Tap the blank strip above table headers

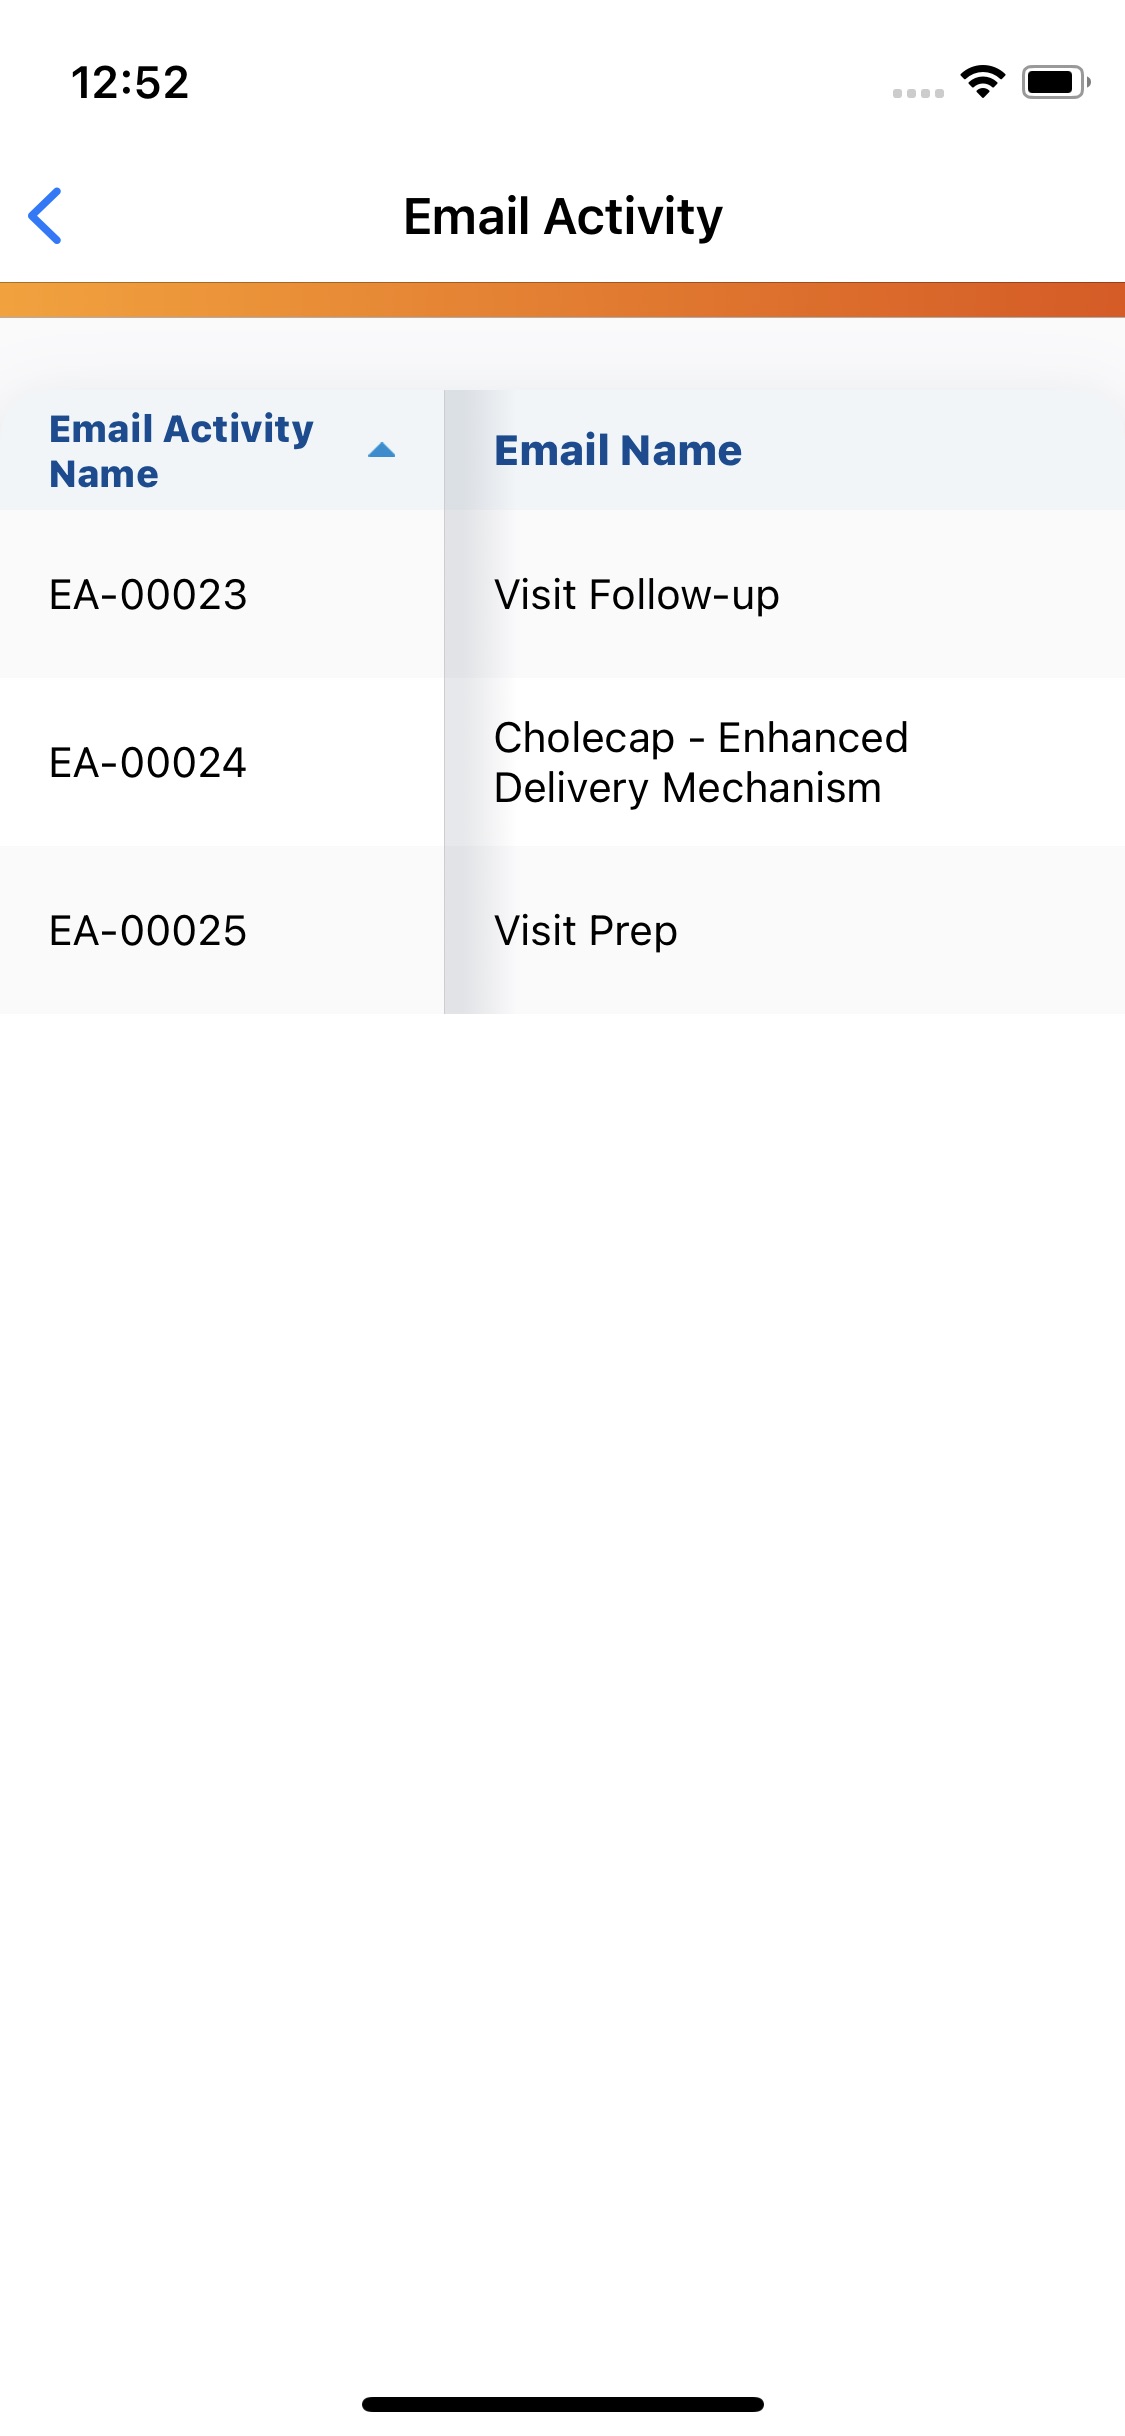point(562,354)
